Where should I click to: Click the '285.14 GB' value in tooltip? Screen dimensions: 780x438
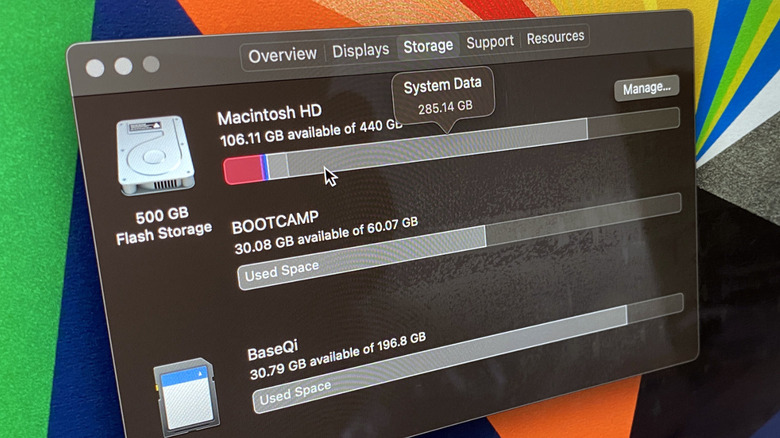click(445, 108)
